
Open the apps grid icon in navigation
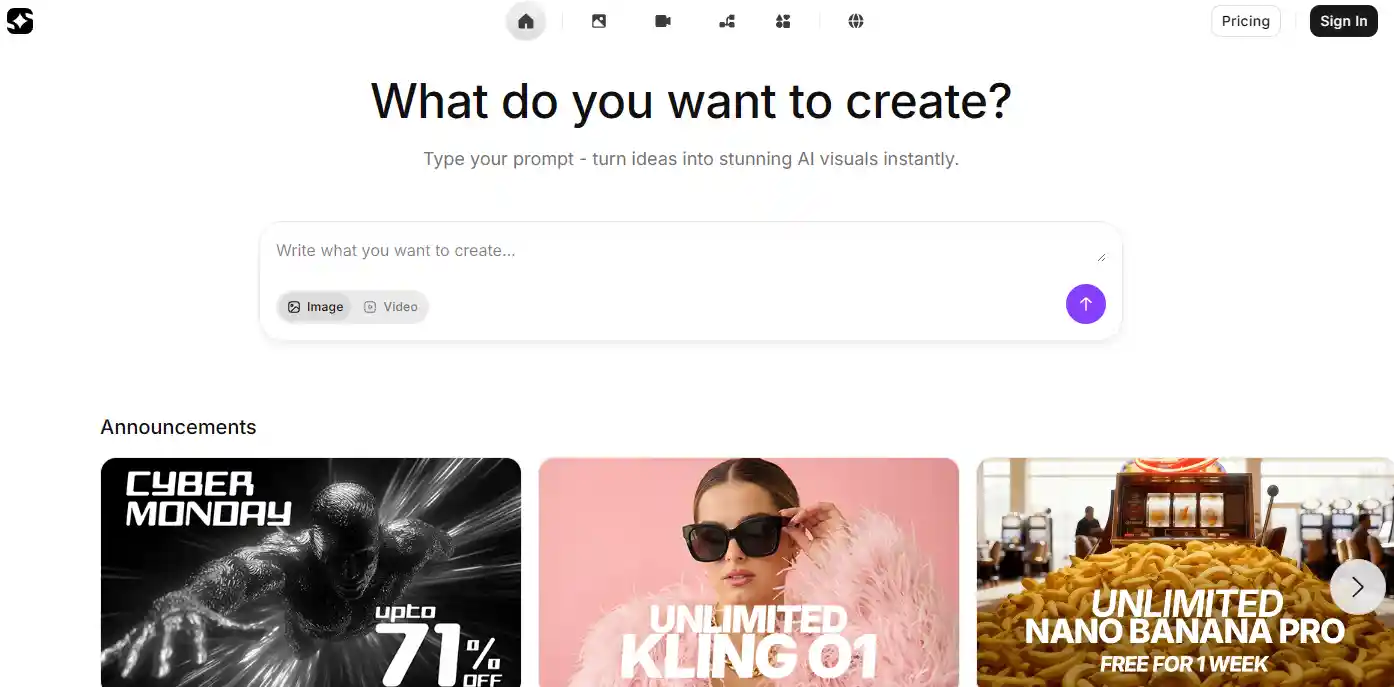(783, 21)
